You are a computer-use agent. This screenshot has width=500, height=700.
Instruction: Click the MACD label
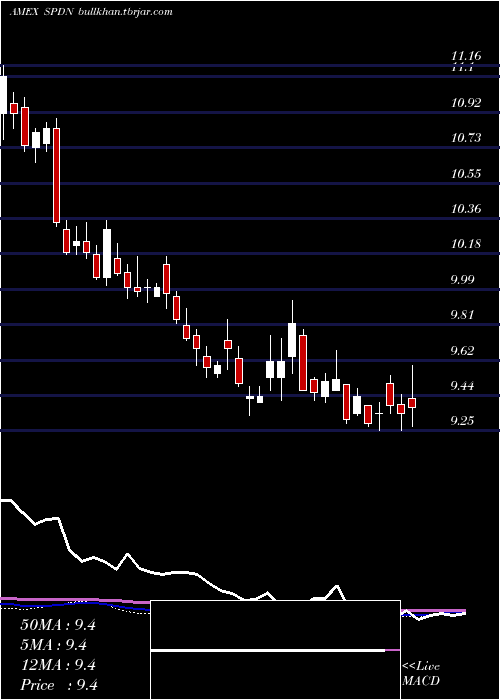point(421,681)
